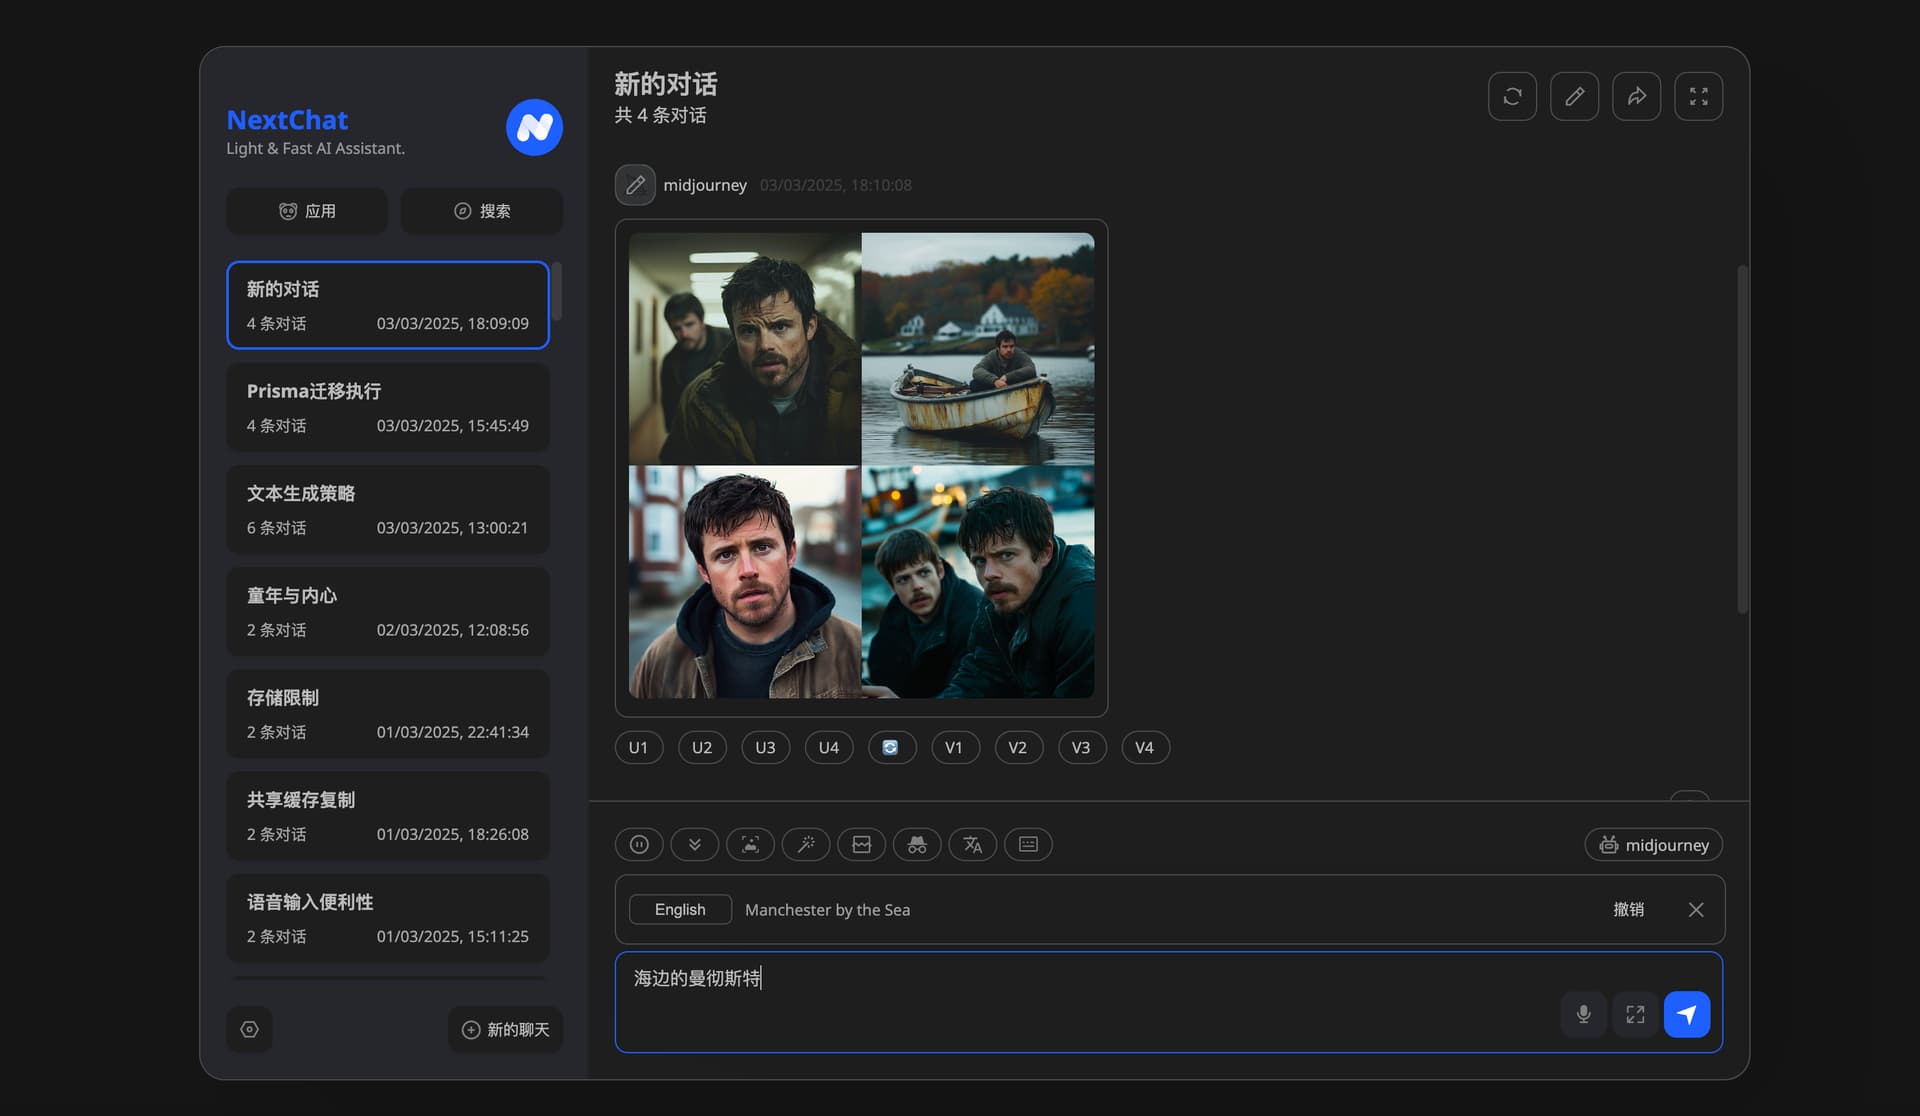Click the keyboard shortcuts toolbar icon
1920x1116 pixels.
(1028, 844)
